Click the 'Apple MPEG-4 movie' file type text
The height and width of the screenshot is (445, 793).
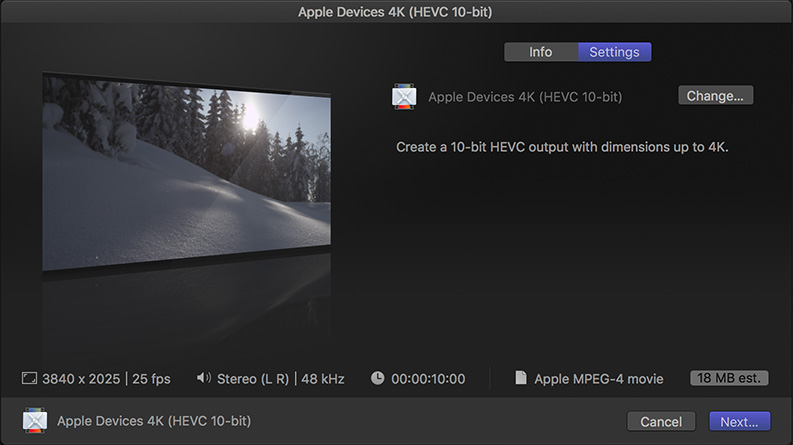click(x=599, y=379)
